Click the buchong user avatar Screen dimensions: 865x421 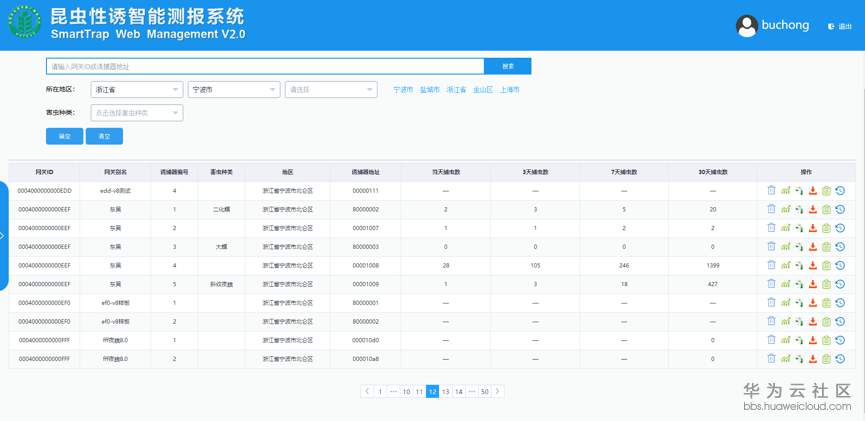pyautogui.click(x=747, y=26)
